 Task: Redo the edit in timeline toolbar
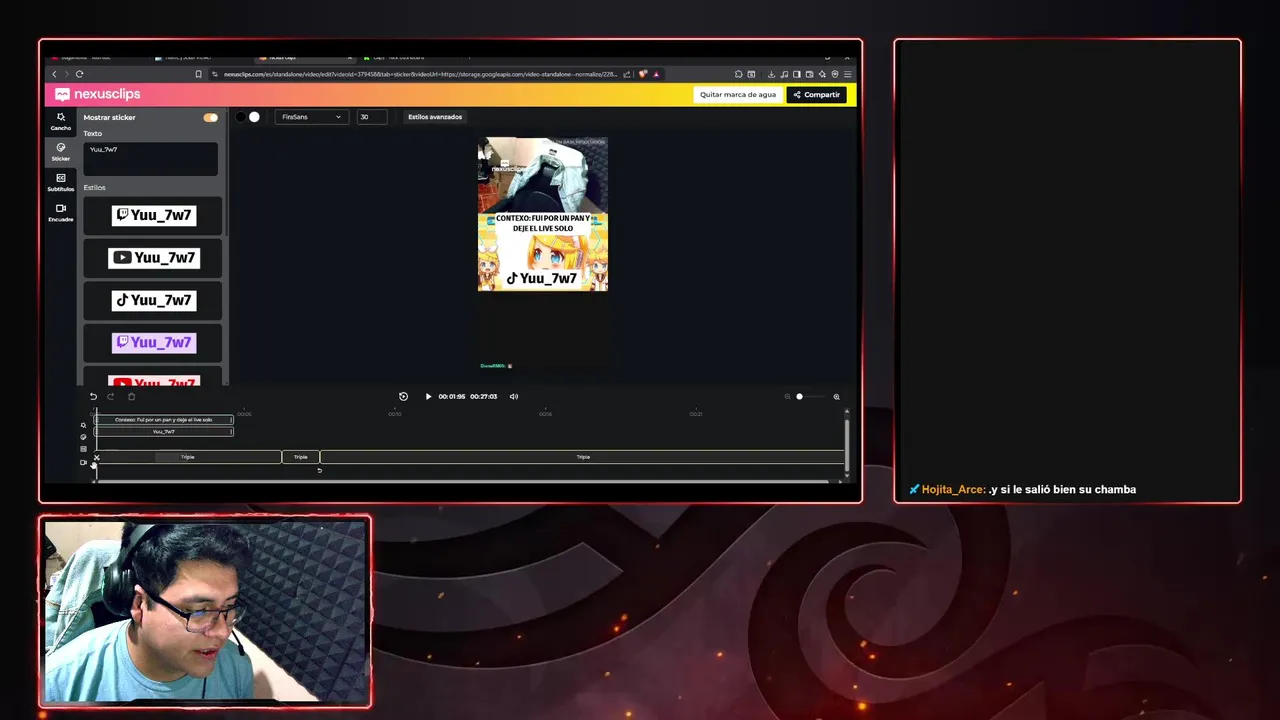point(111,397)
